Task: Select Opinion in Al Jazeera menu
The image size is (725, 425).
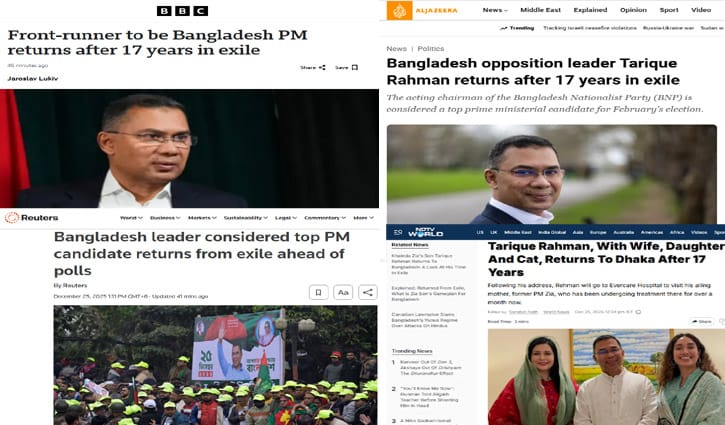Action: pyautogui.click(x=633, y=10)
